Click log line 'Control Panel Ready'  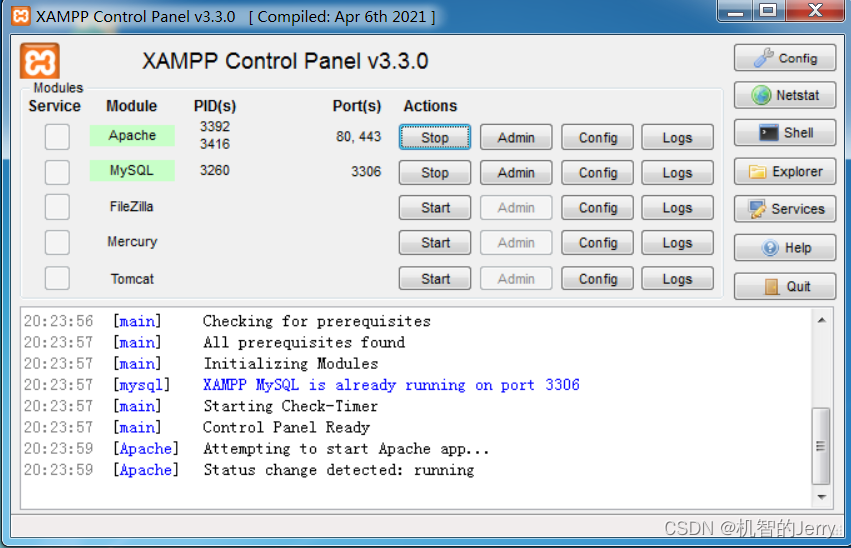(x=286, y=428)
